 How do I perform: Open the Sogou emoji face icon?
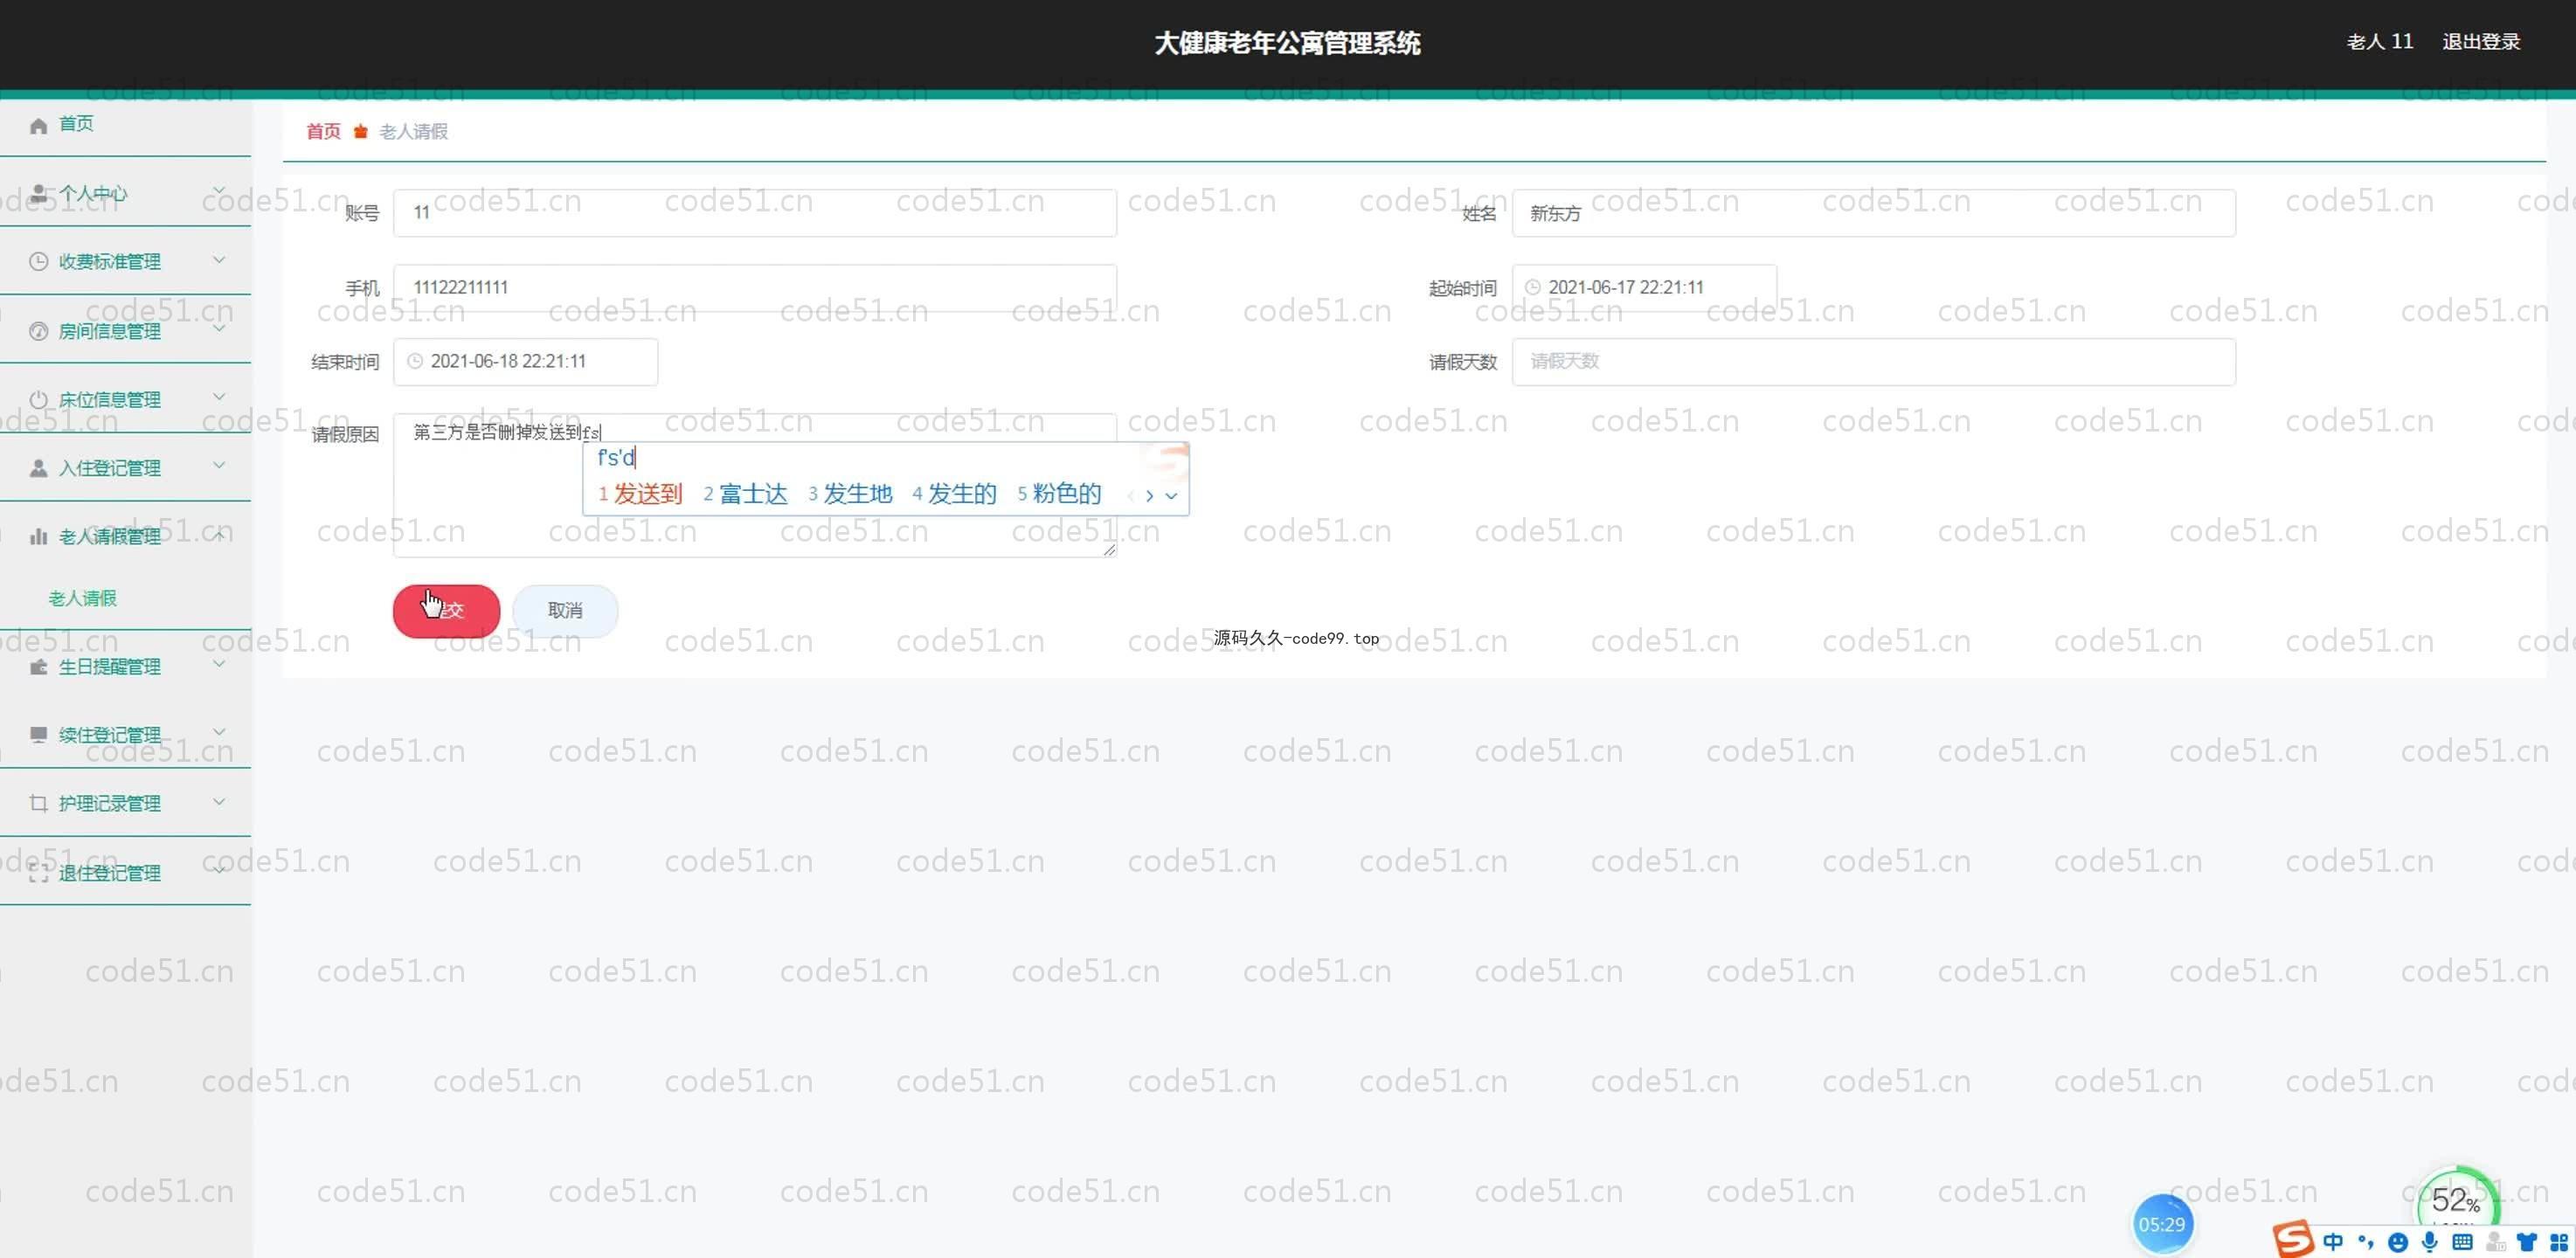(2397, 1243)
